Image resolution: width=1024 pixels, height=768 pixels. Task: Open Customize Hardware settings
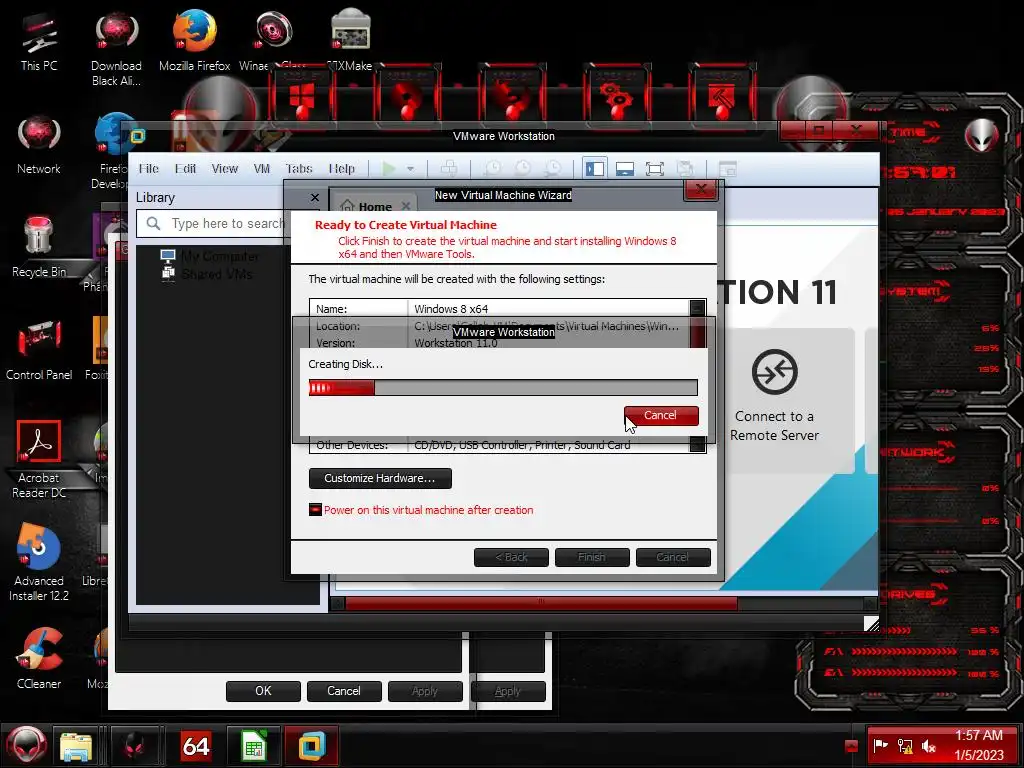coord(379,478)
